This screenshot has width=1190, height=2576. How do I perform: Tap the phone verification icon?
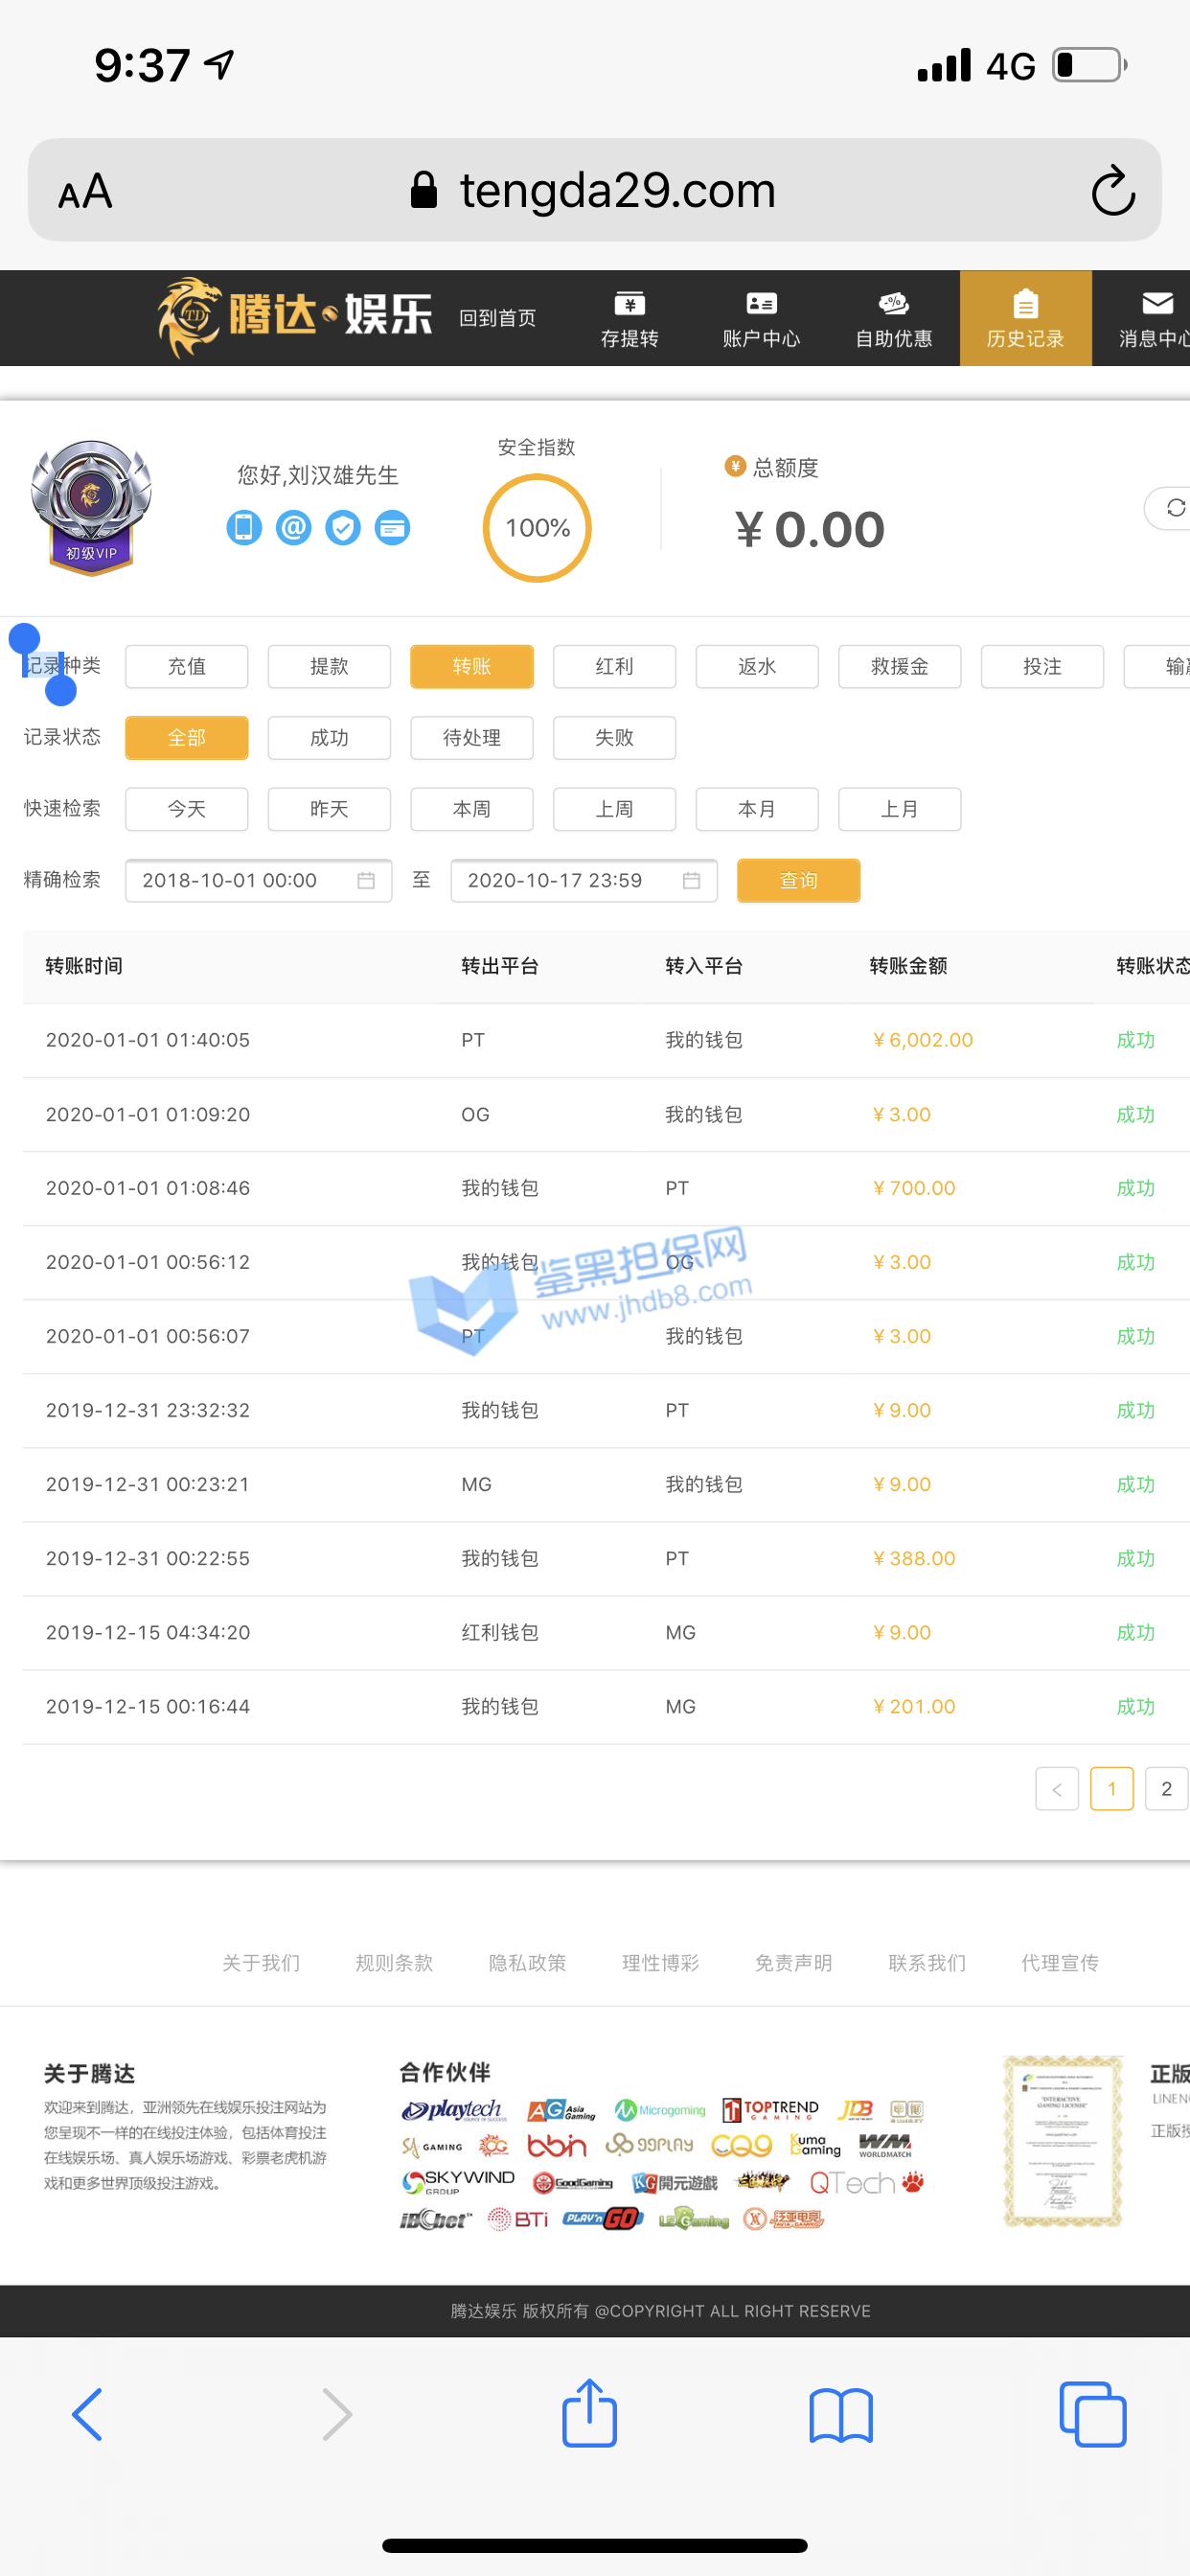point(244,527)
